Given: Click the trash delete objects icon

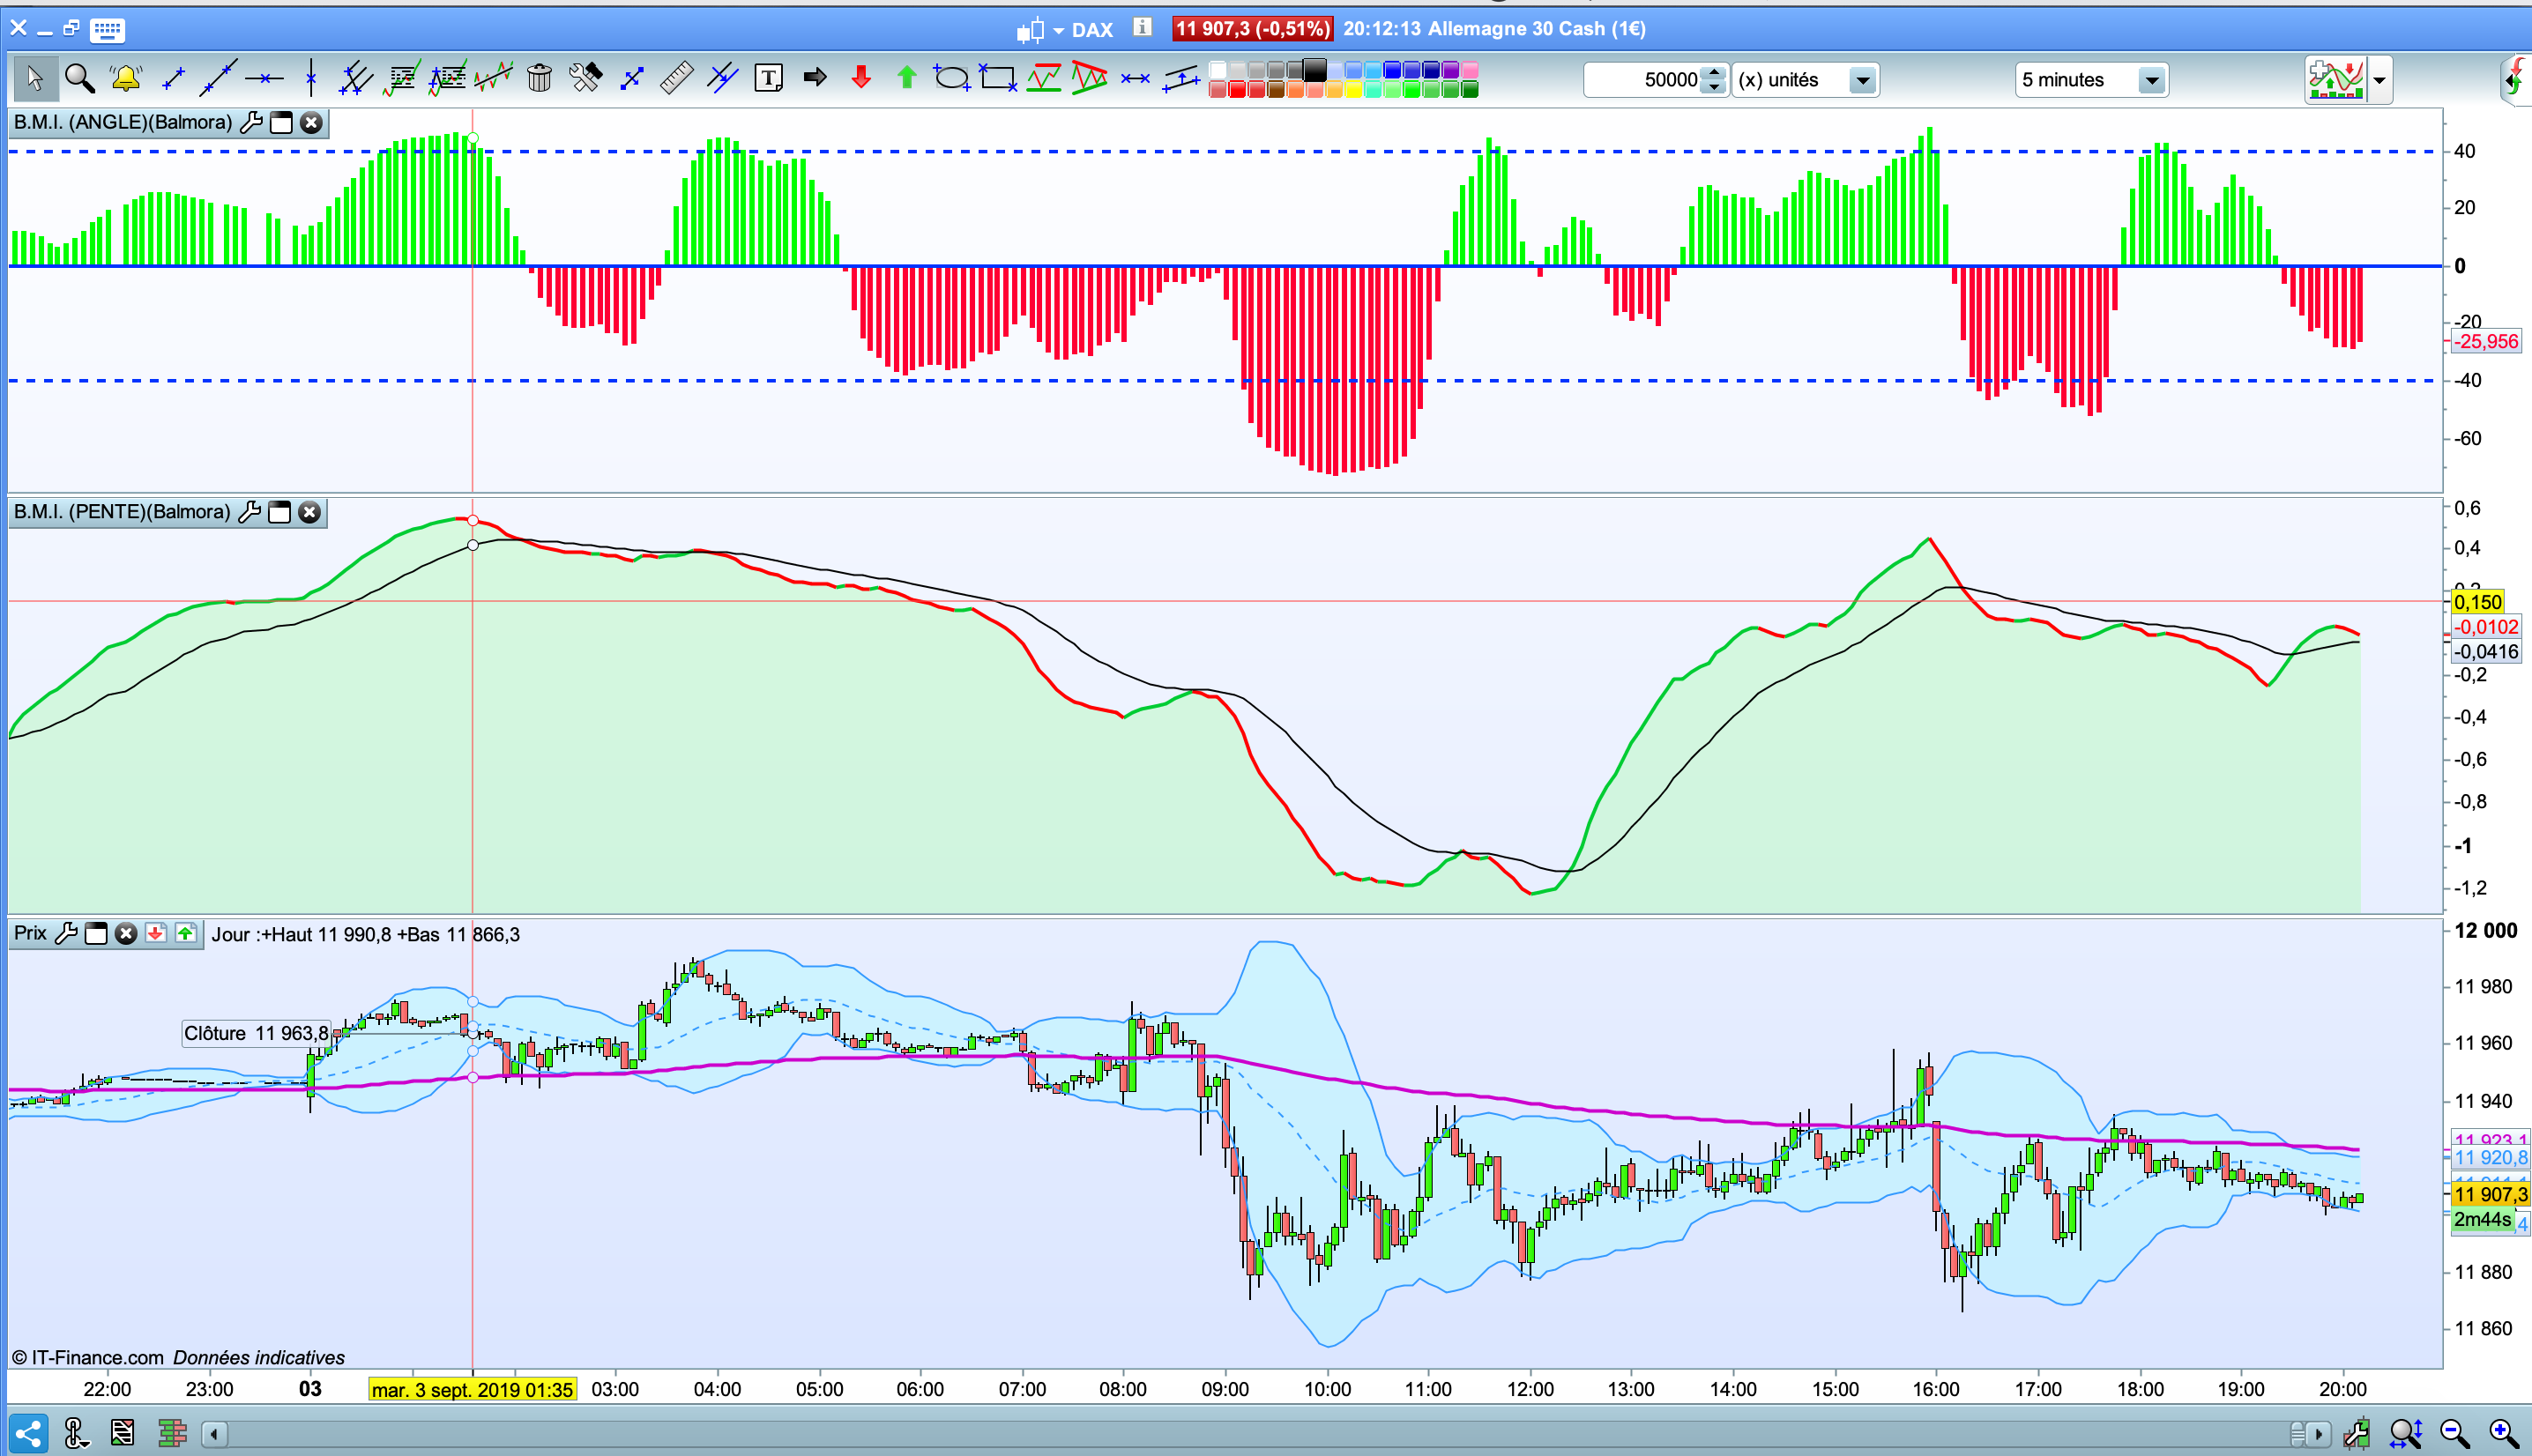Looking at the screenshot, I should click(x=539, y=78).
